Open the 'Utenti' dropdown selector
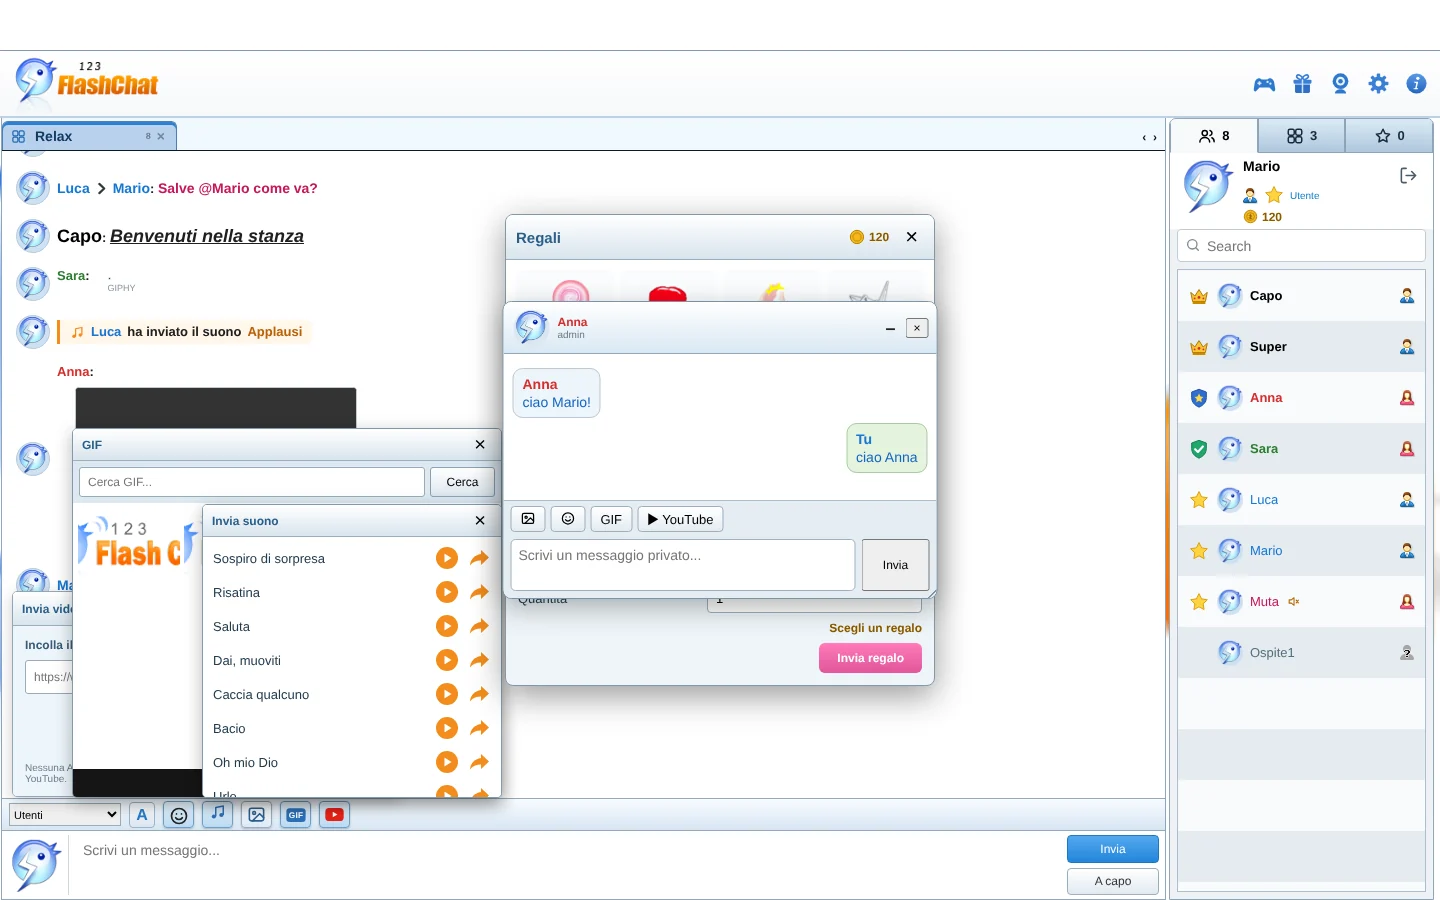This screenshot has height=900, width=1440. [x=65, y=815]
